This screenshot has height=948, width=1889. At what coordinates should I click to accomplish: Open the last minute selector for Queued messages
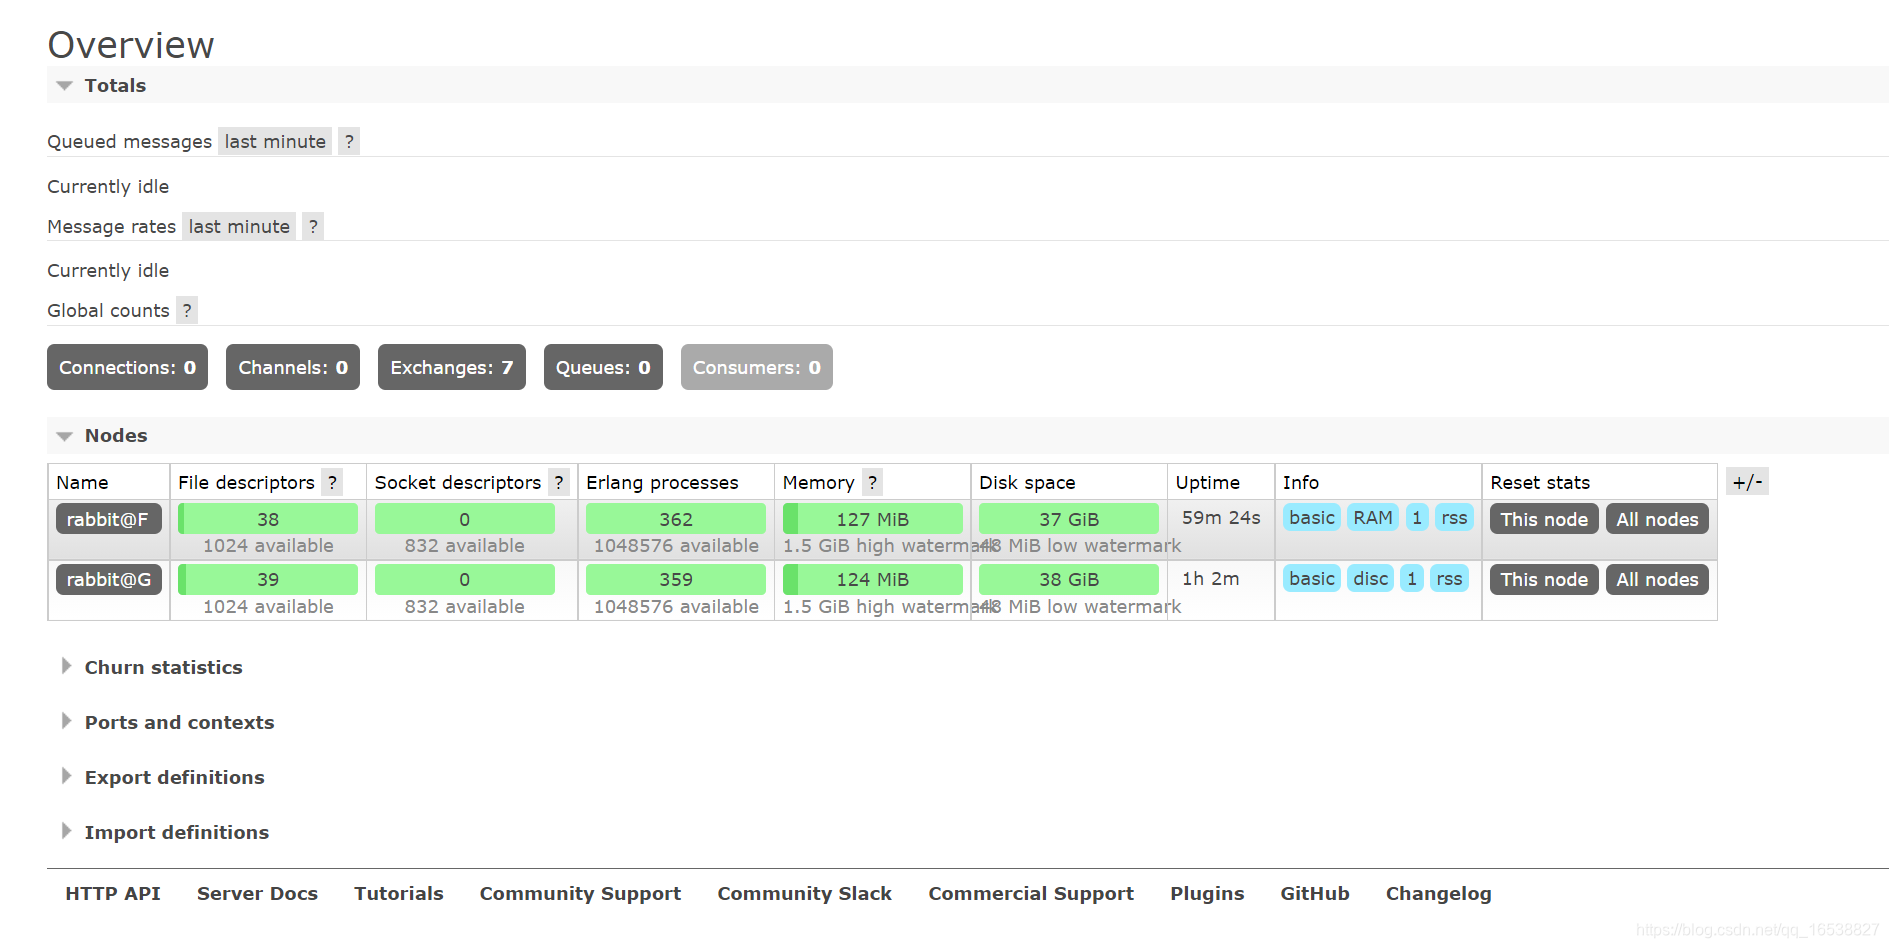[x=274, y=141]
